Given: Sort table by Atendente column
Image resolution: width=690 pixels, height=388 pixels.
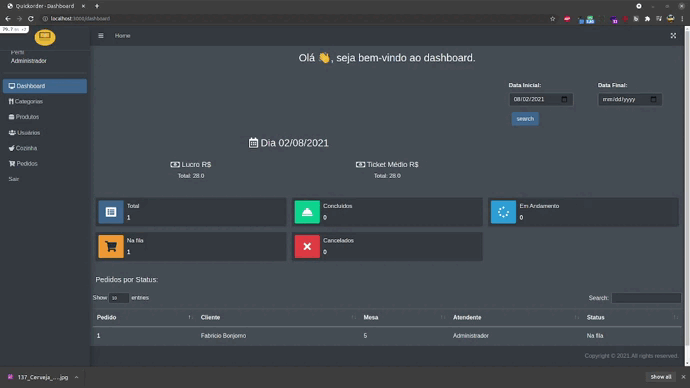Looking at the screenshot, I should pyautogui.click(x=515, y=317).
